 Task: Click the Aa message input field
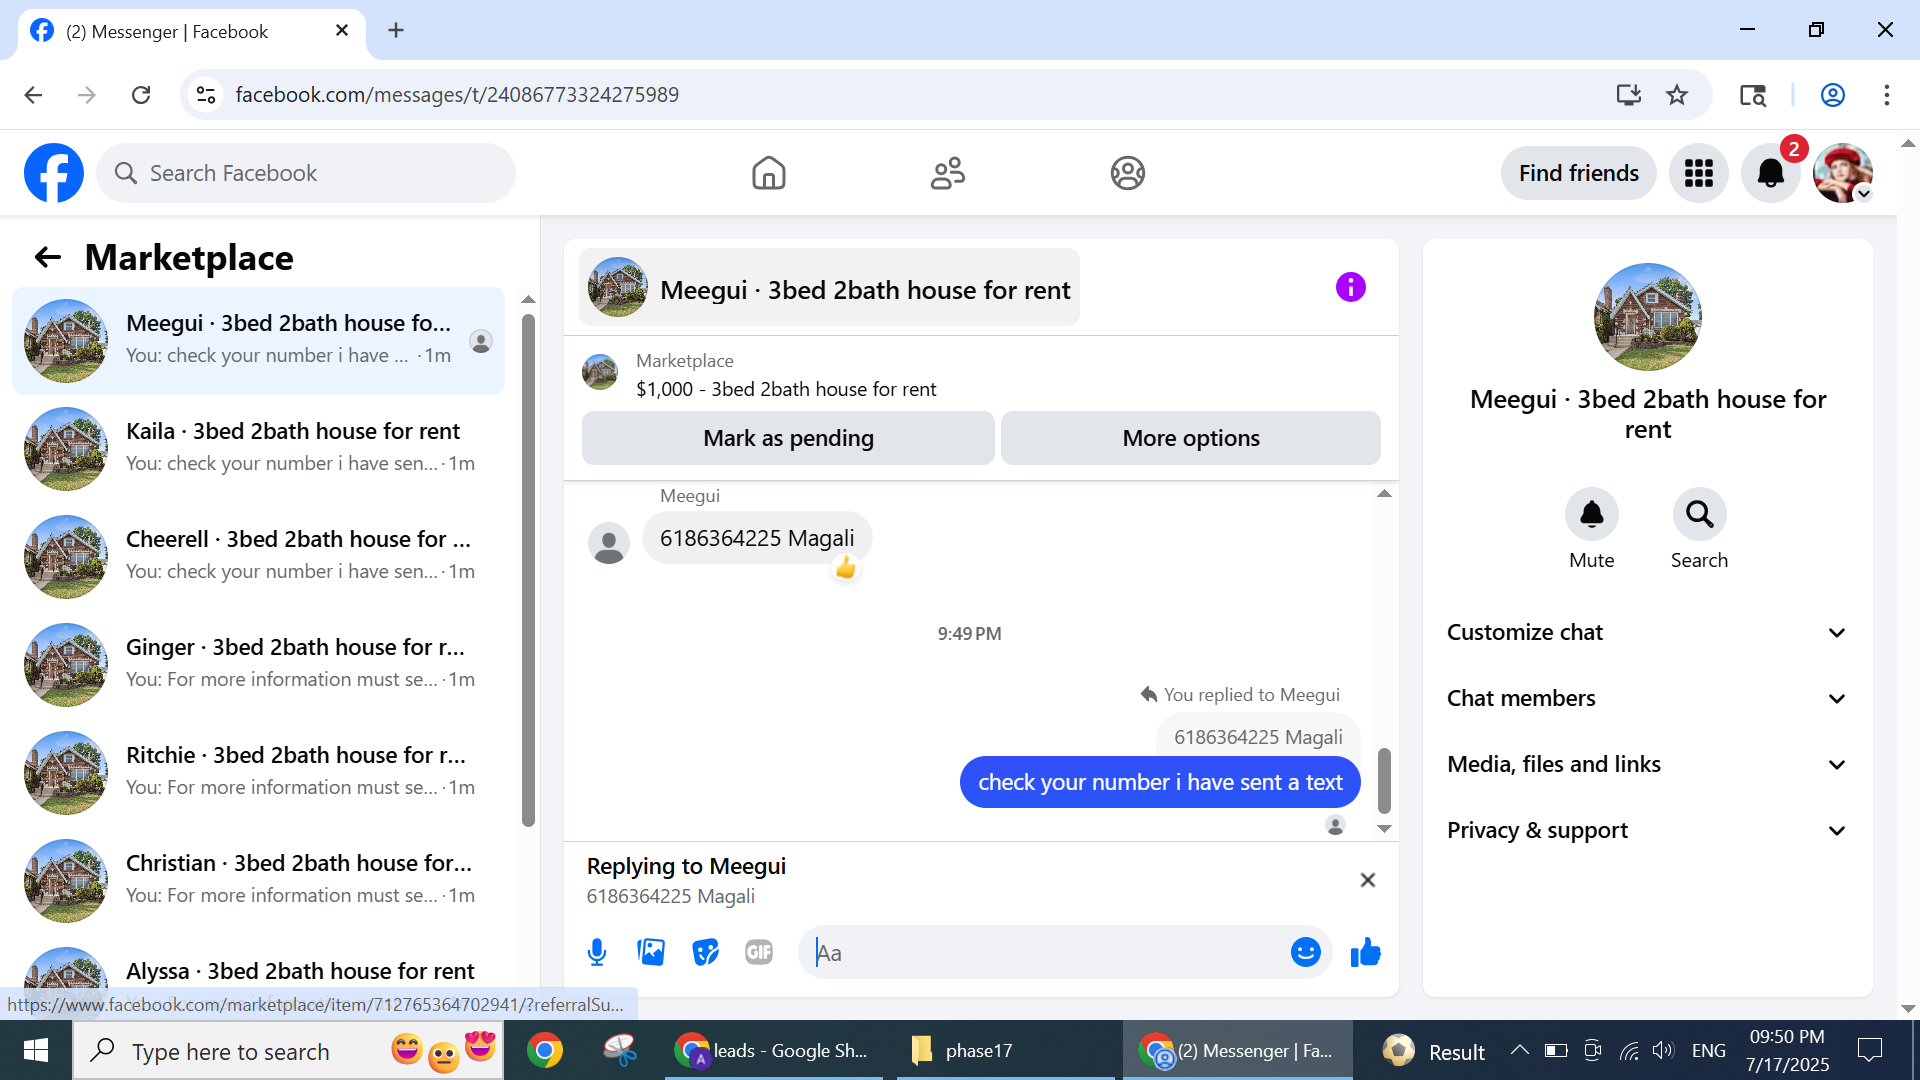(x=1045, y=952)
